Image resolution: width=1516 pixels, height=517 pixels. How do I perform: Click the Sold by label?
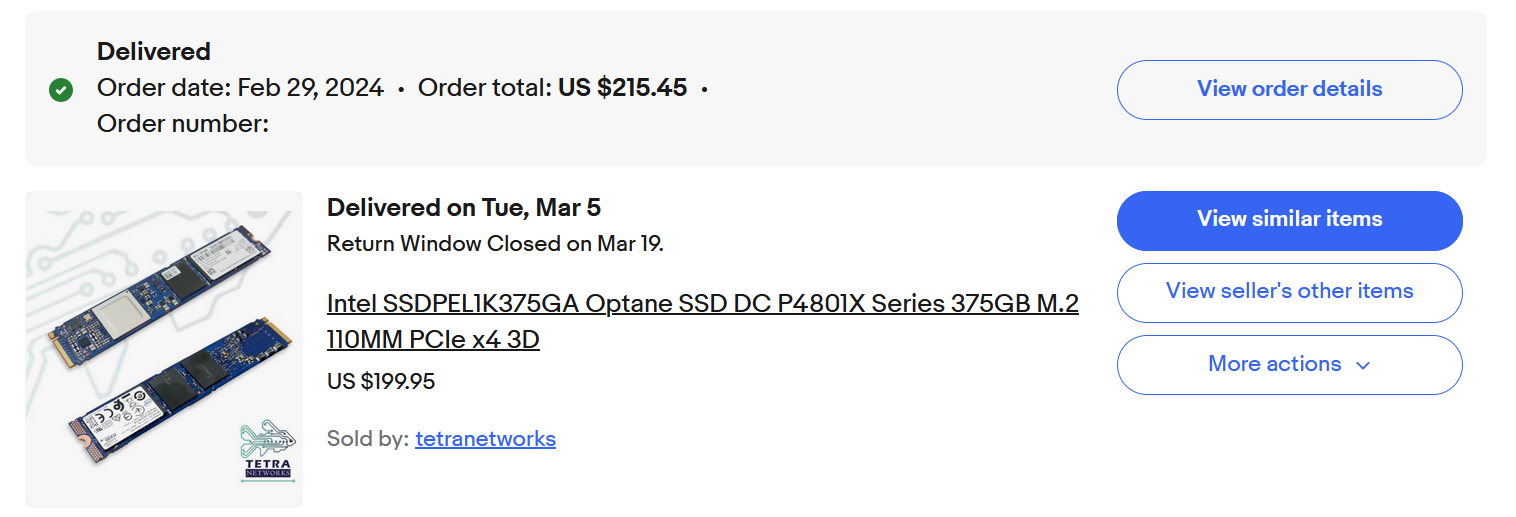pos(367,439)
